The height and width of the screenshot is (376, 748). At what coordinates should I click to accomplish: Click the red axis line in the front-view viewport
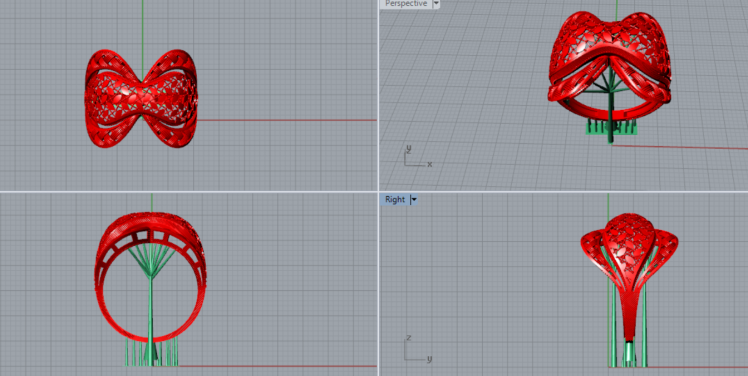tap(278, 366)
